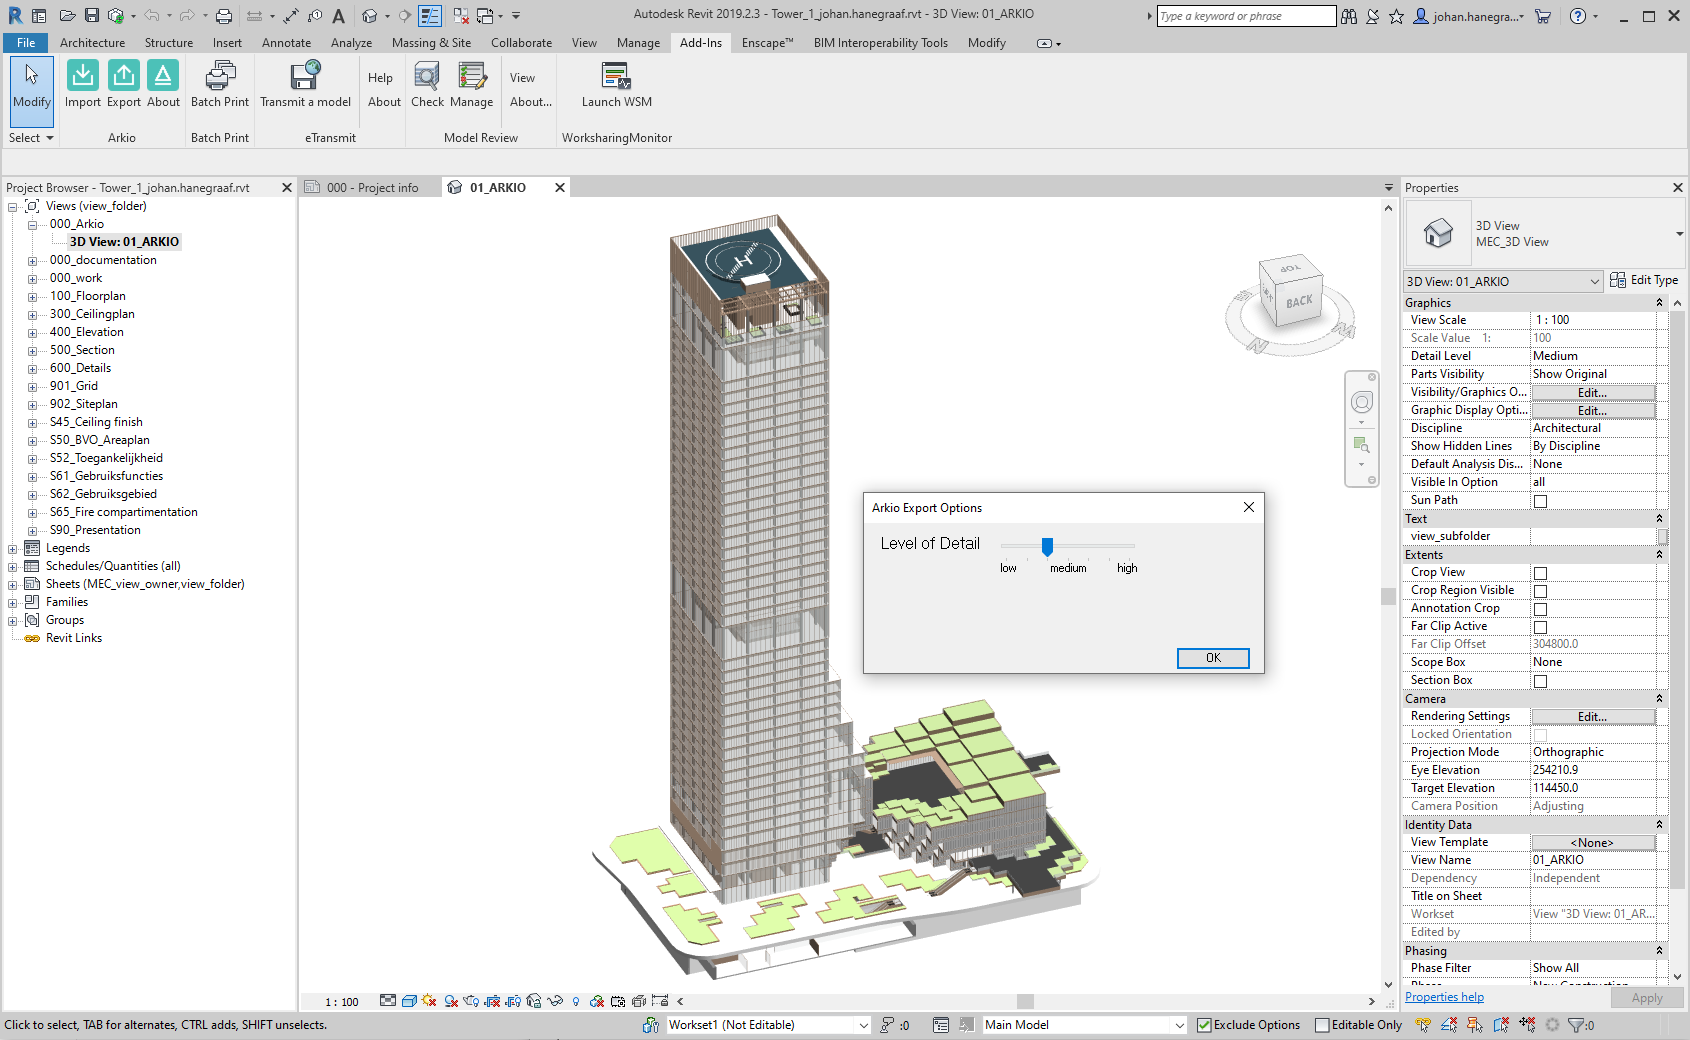Enable the Crop View checkbox

click(x=1540, y=573)
